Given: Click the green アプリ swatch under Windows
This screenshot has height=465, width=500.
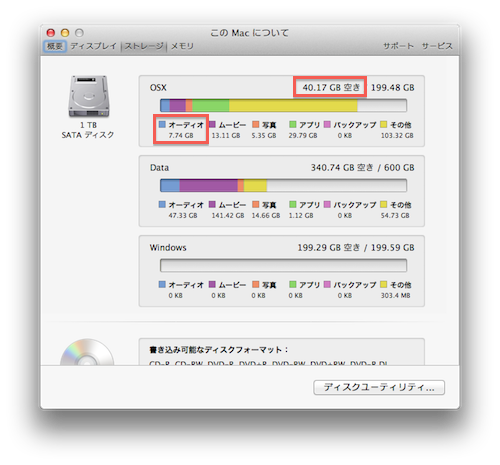Looking at the screenshot, I should (x=293, y=284).
